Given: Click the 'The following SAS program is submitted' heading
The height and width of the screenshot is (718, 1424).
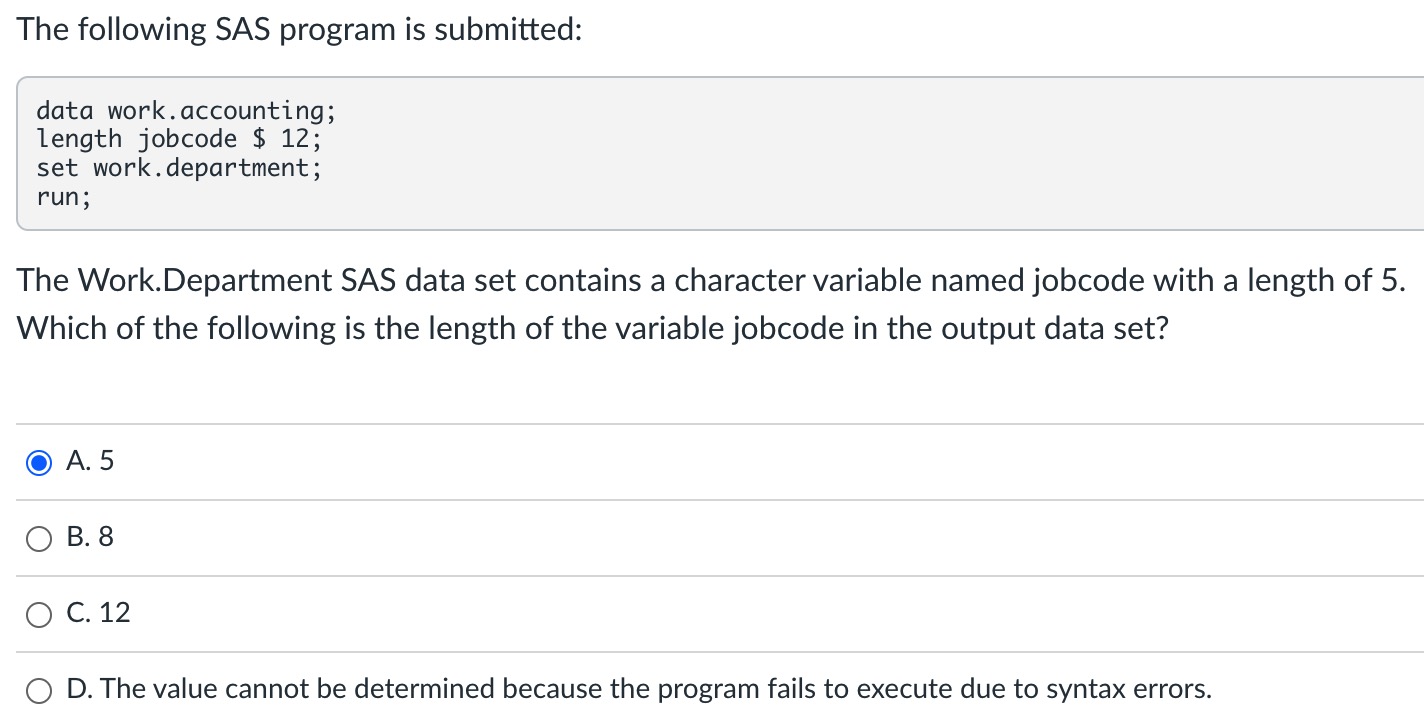Looking at the screenshot, I should click(299, 30).
